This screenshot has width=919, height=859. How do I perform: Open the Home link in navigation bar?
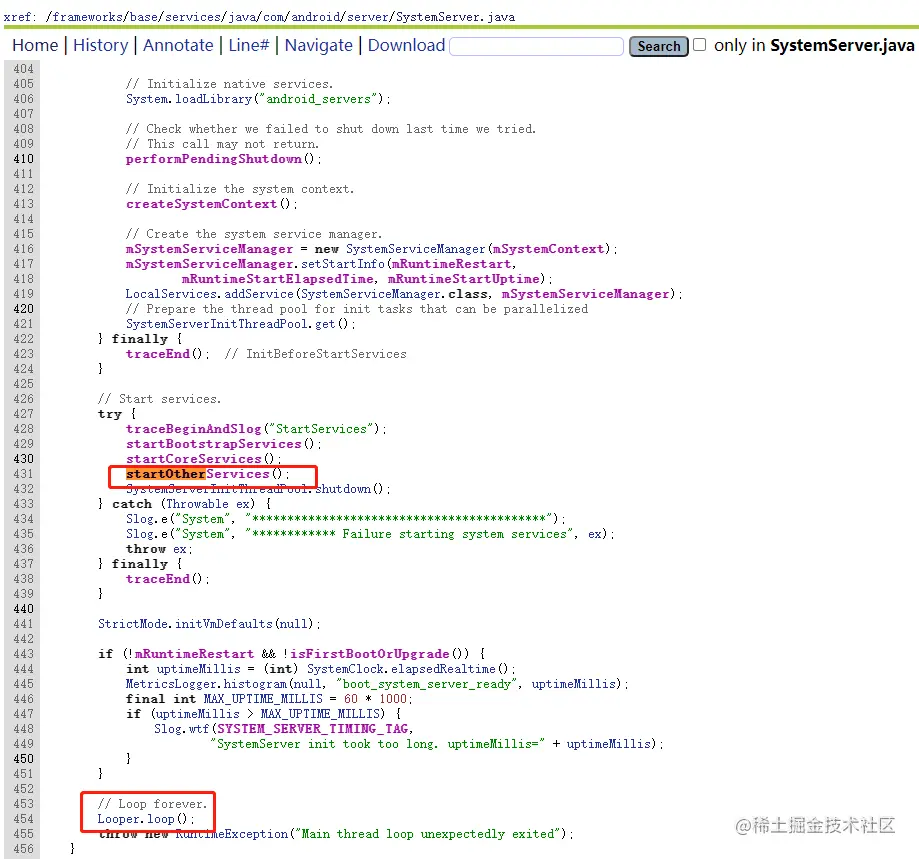[35, 45]
